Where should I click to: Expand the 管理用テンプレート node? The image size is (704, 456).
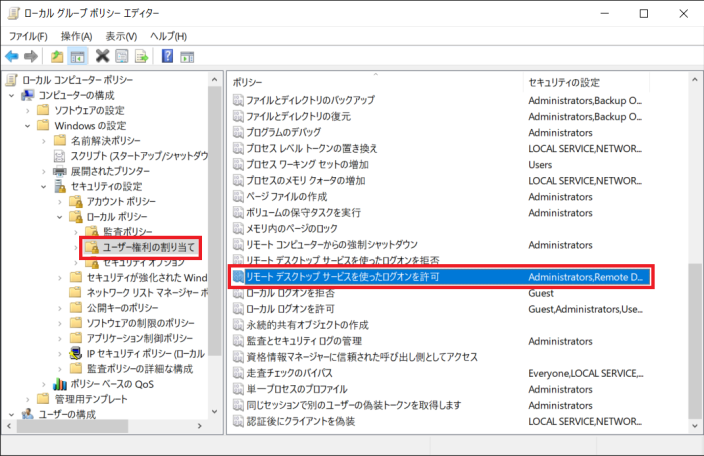coord(28,399)
